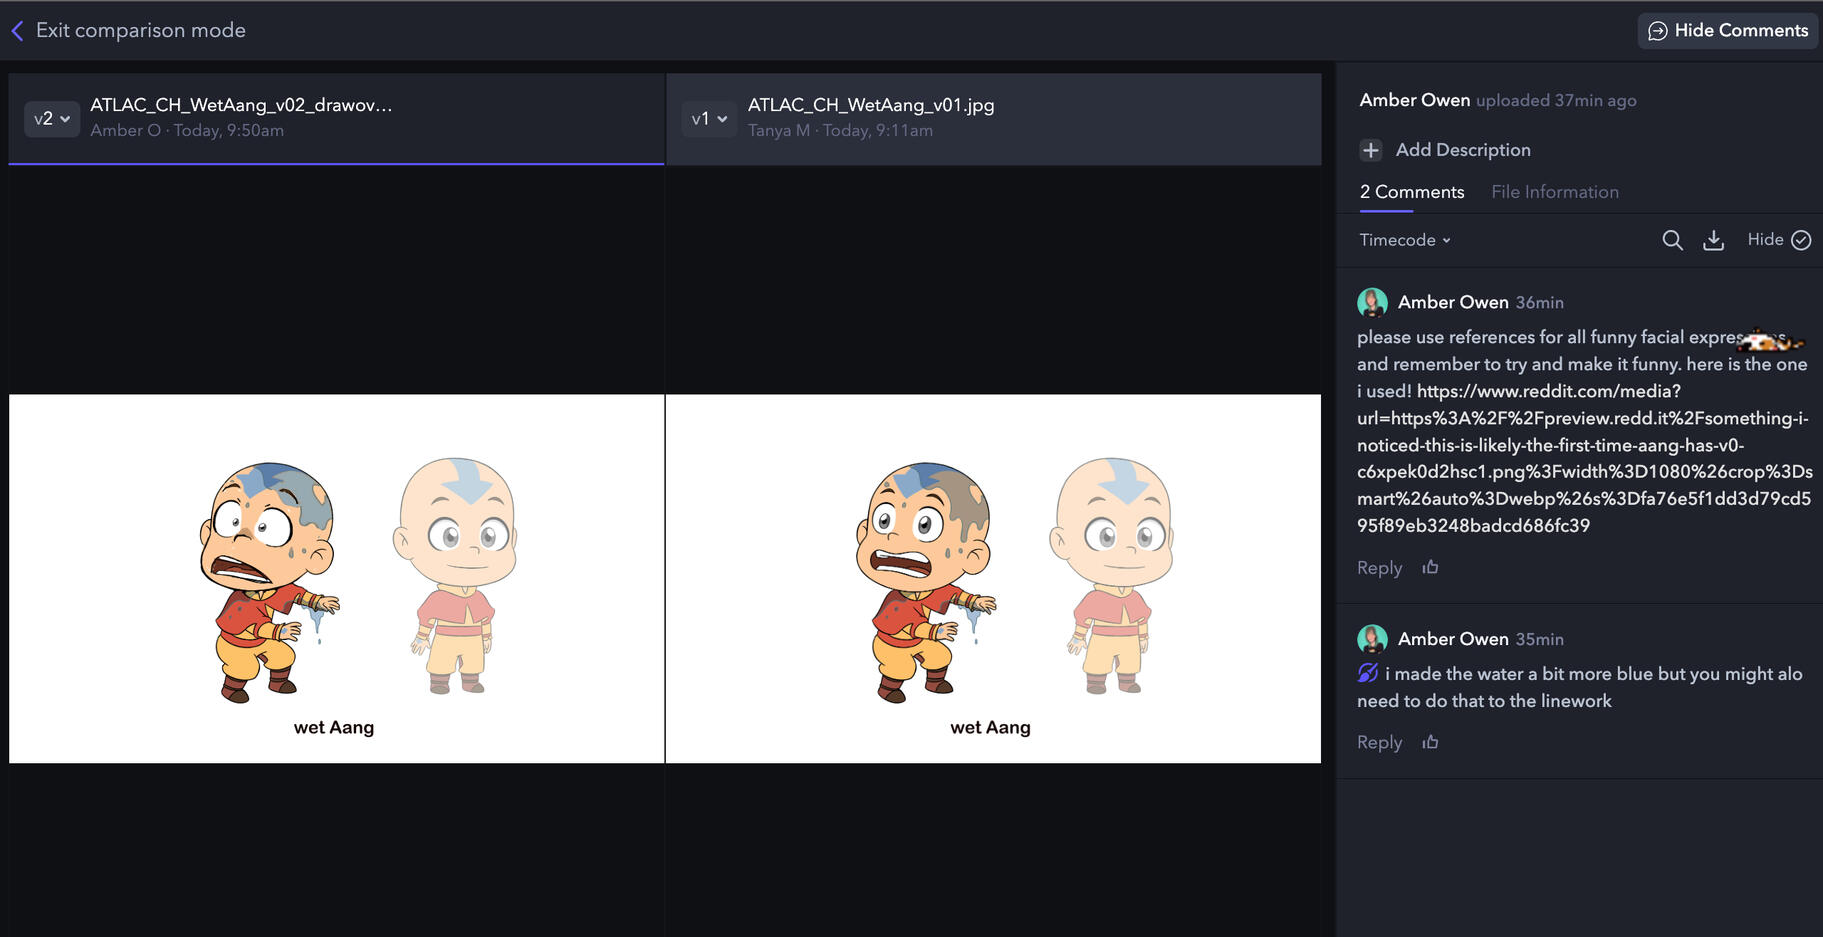Toggle Hide completed comments checkmark
1823x937 pixels.
tap(1800, 240)
